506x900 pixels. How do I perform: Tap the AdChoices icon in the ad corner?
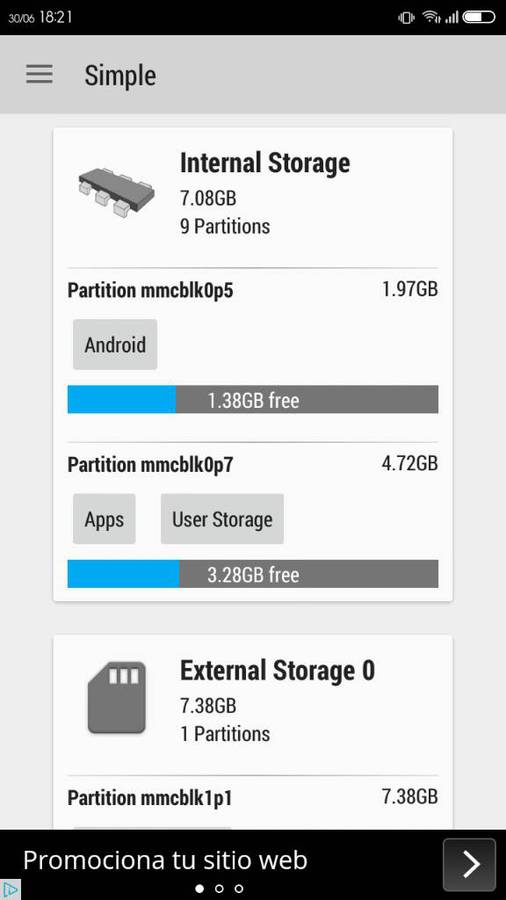tap(10, 890)
